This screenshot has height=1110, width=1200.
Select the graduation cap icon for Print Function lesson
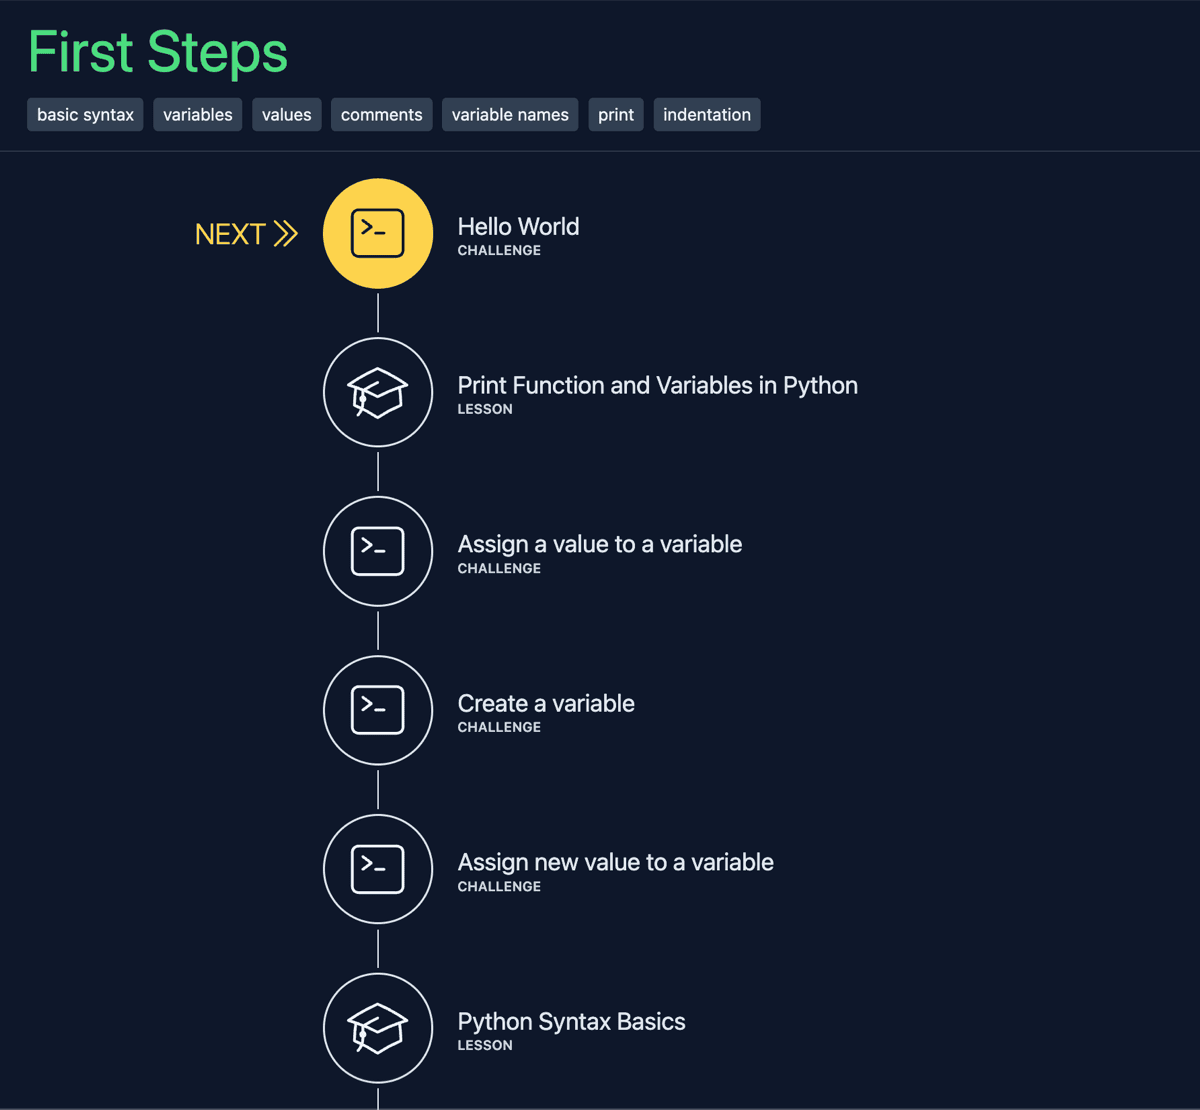click(378, 392)
